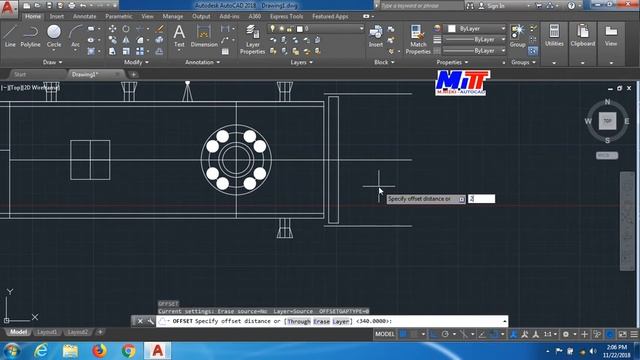Click the Rotate tool icon
This screenshot has height=360, width=640.
[126, 29]
